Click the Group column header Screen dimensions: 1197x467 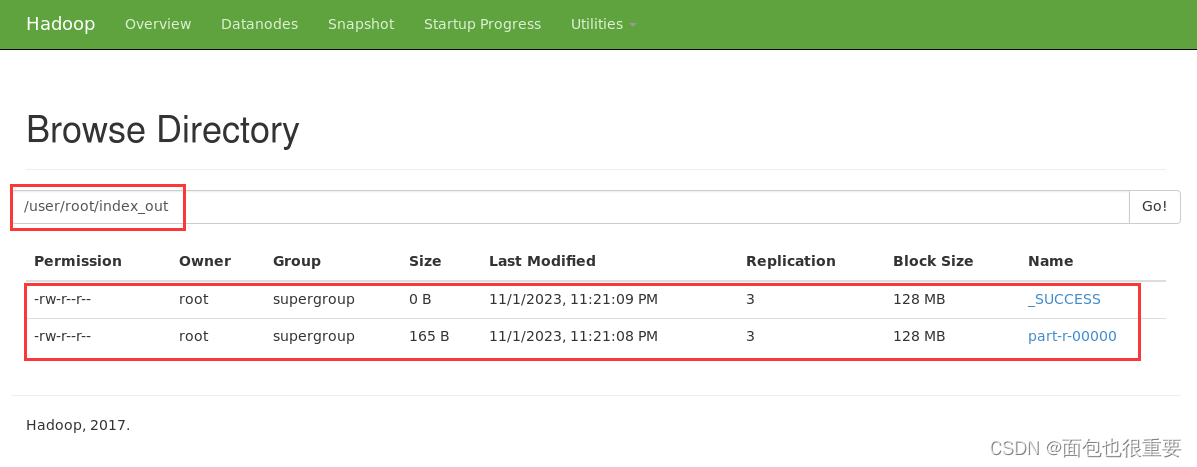coord(297,261)
